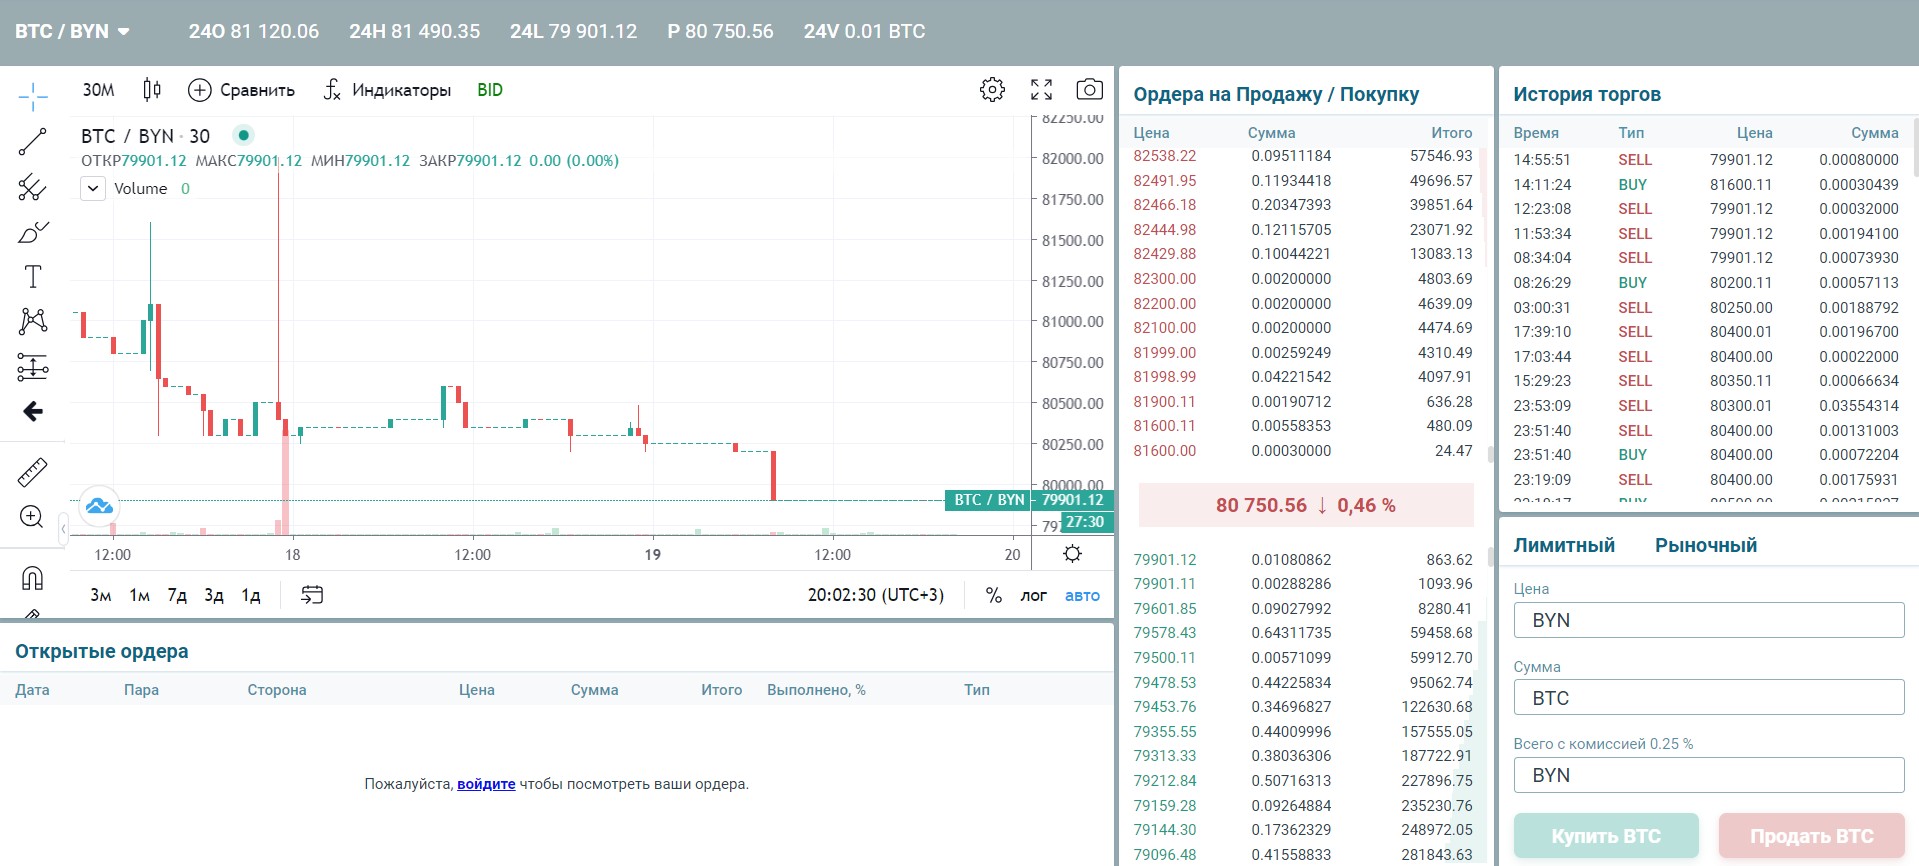Click the войдите login link
Viewport: 1919px width, 866px height.
coord(486,784)
